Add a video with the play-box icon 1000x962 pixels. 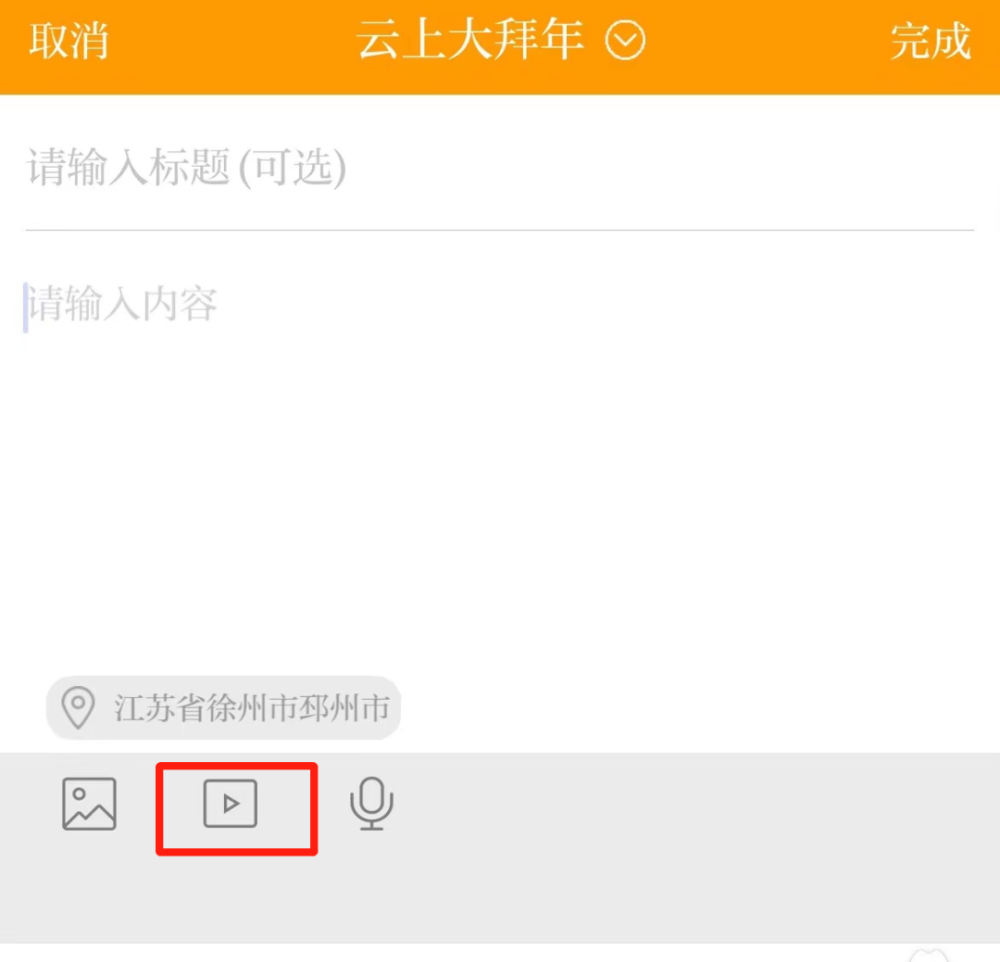[x=230, y=803]
